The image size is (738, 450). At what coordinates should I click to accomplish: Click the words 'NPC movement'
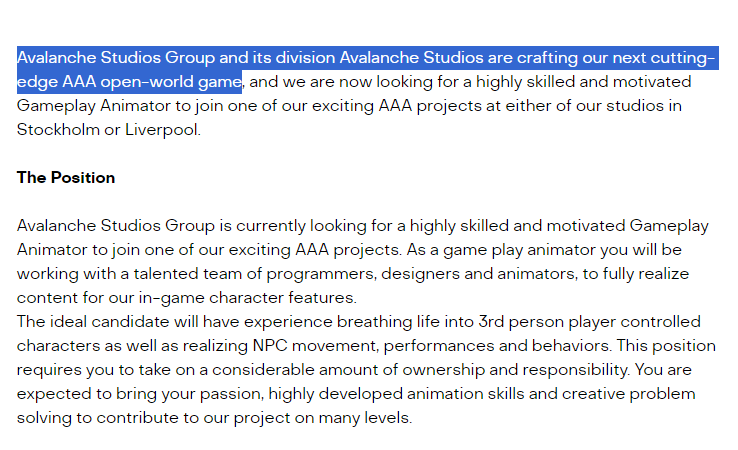pyautogui.click(x=315, y=346)
